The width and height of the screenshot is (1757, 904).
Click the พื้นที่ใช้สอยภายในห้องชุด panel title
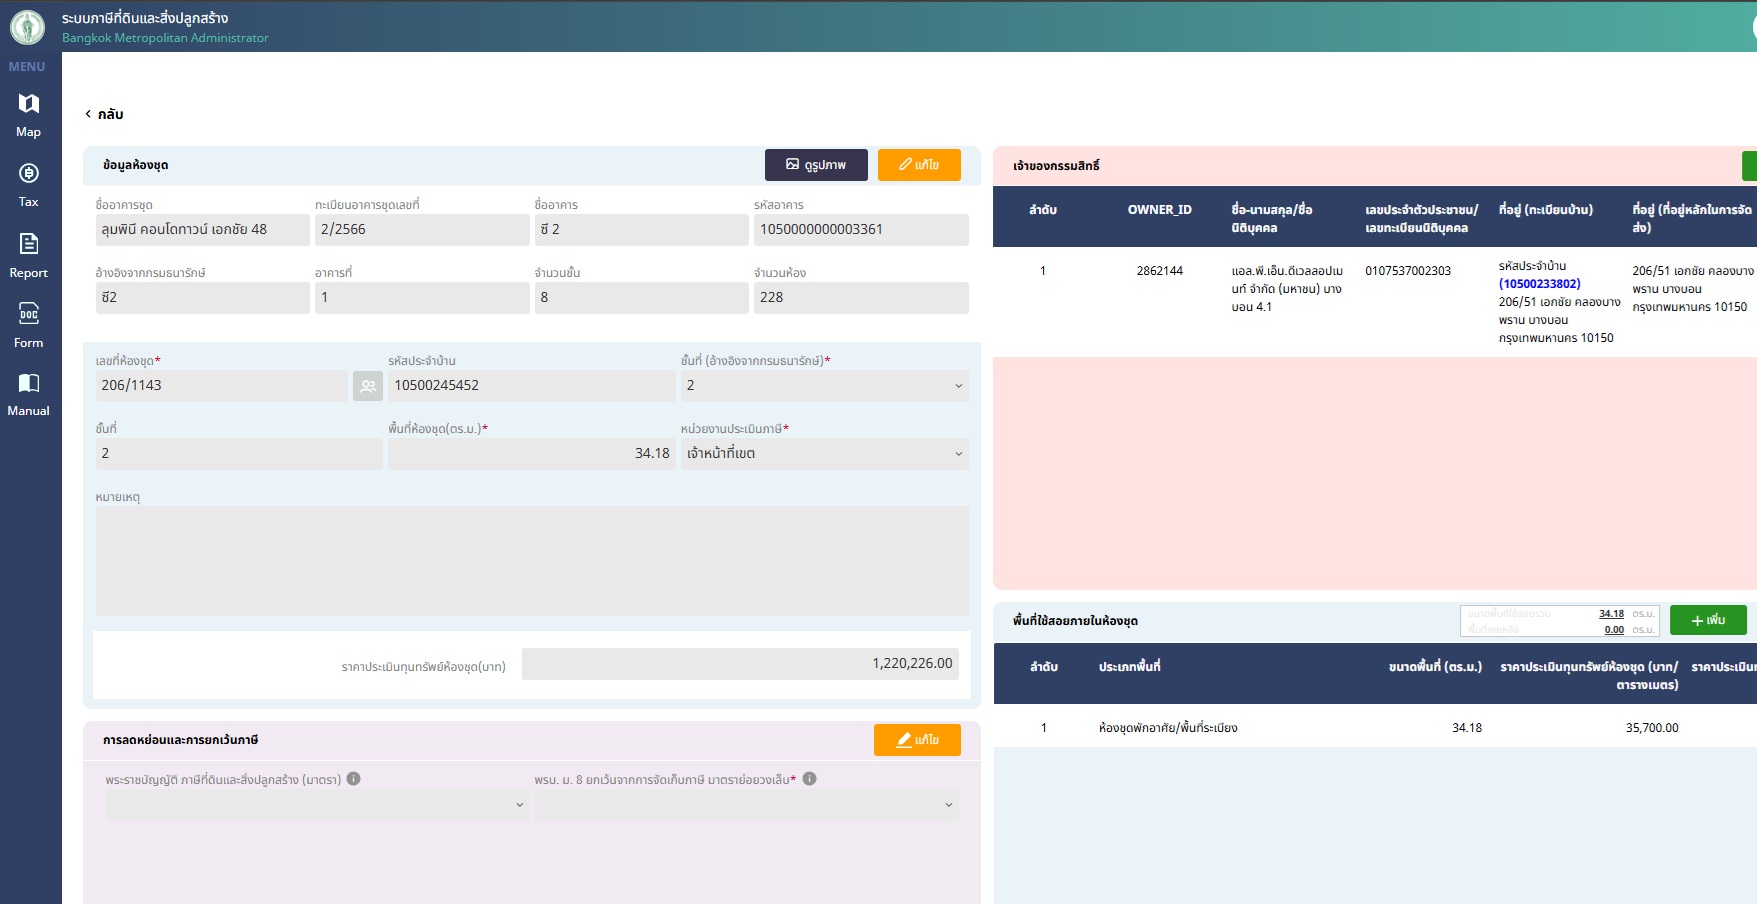[1075, 621]
